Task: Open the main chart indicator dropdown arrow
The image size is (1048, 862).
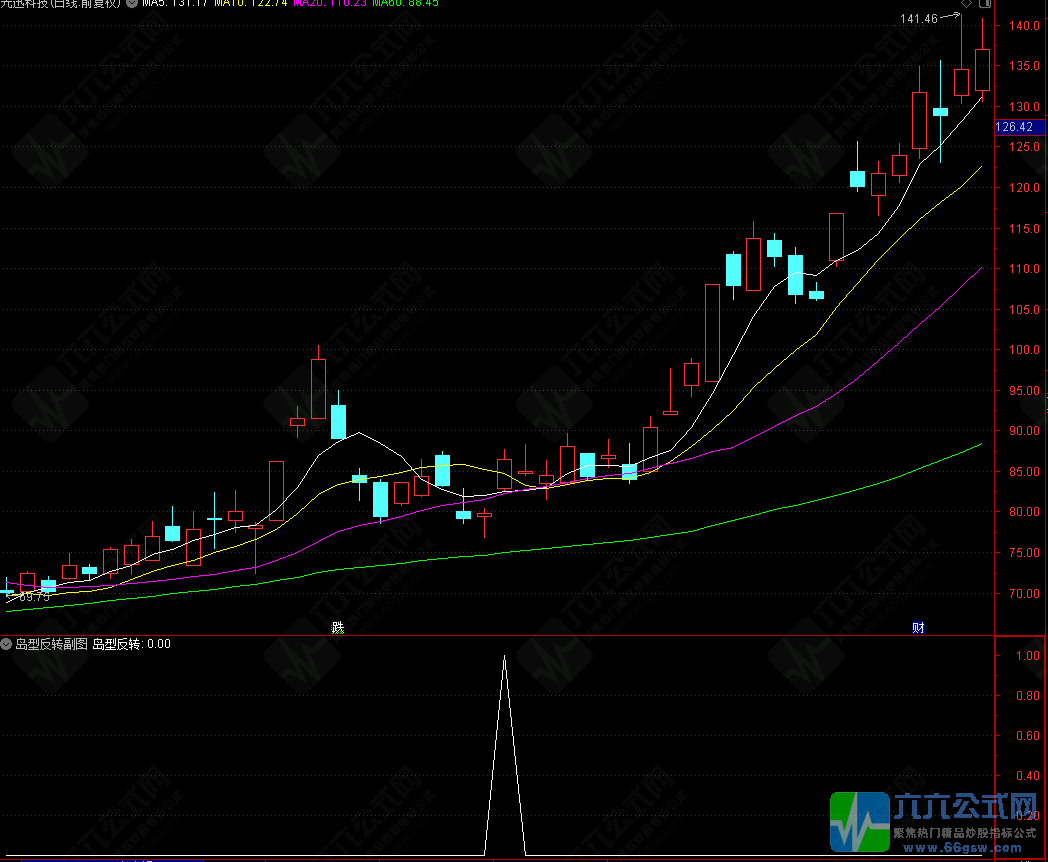Action: (x=132, y=3)
